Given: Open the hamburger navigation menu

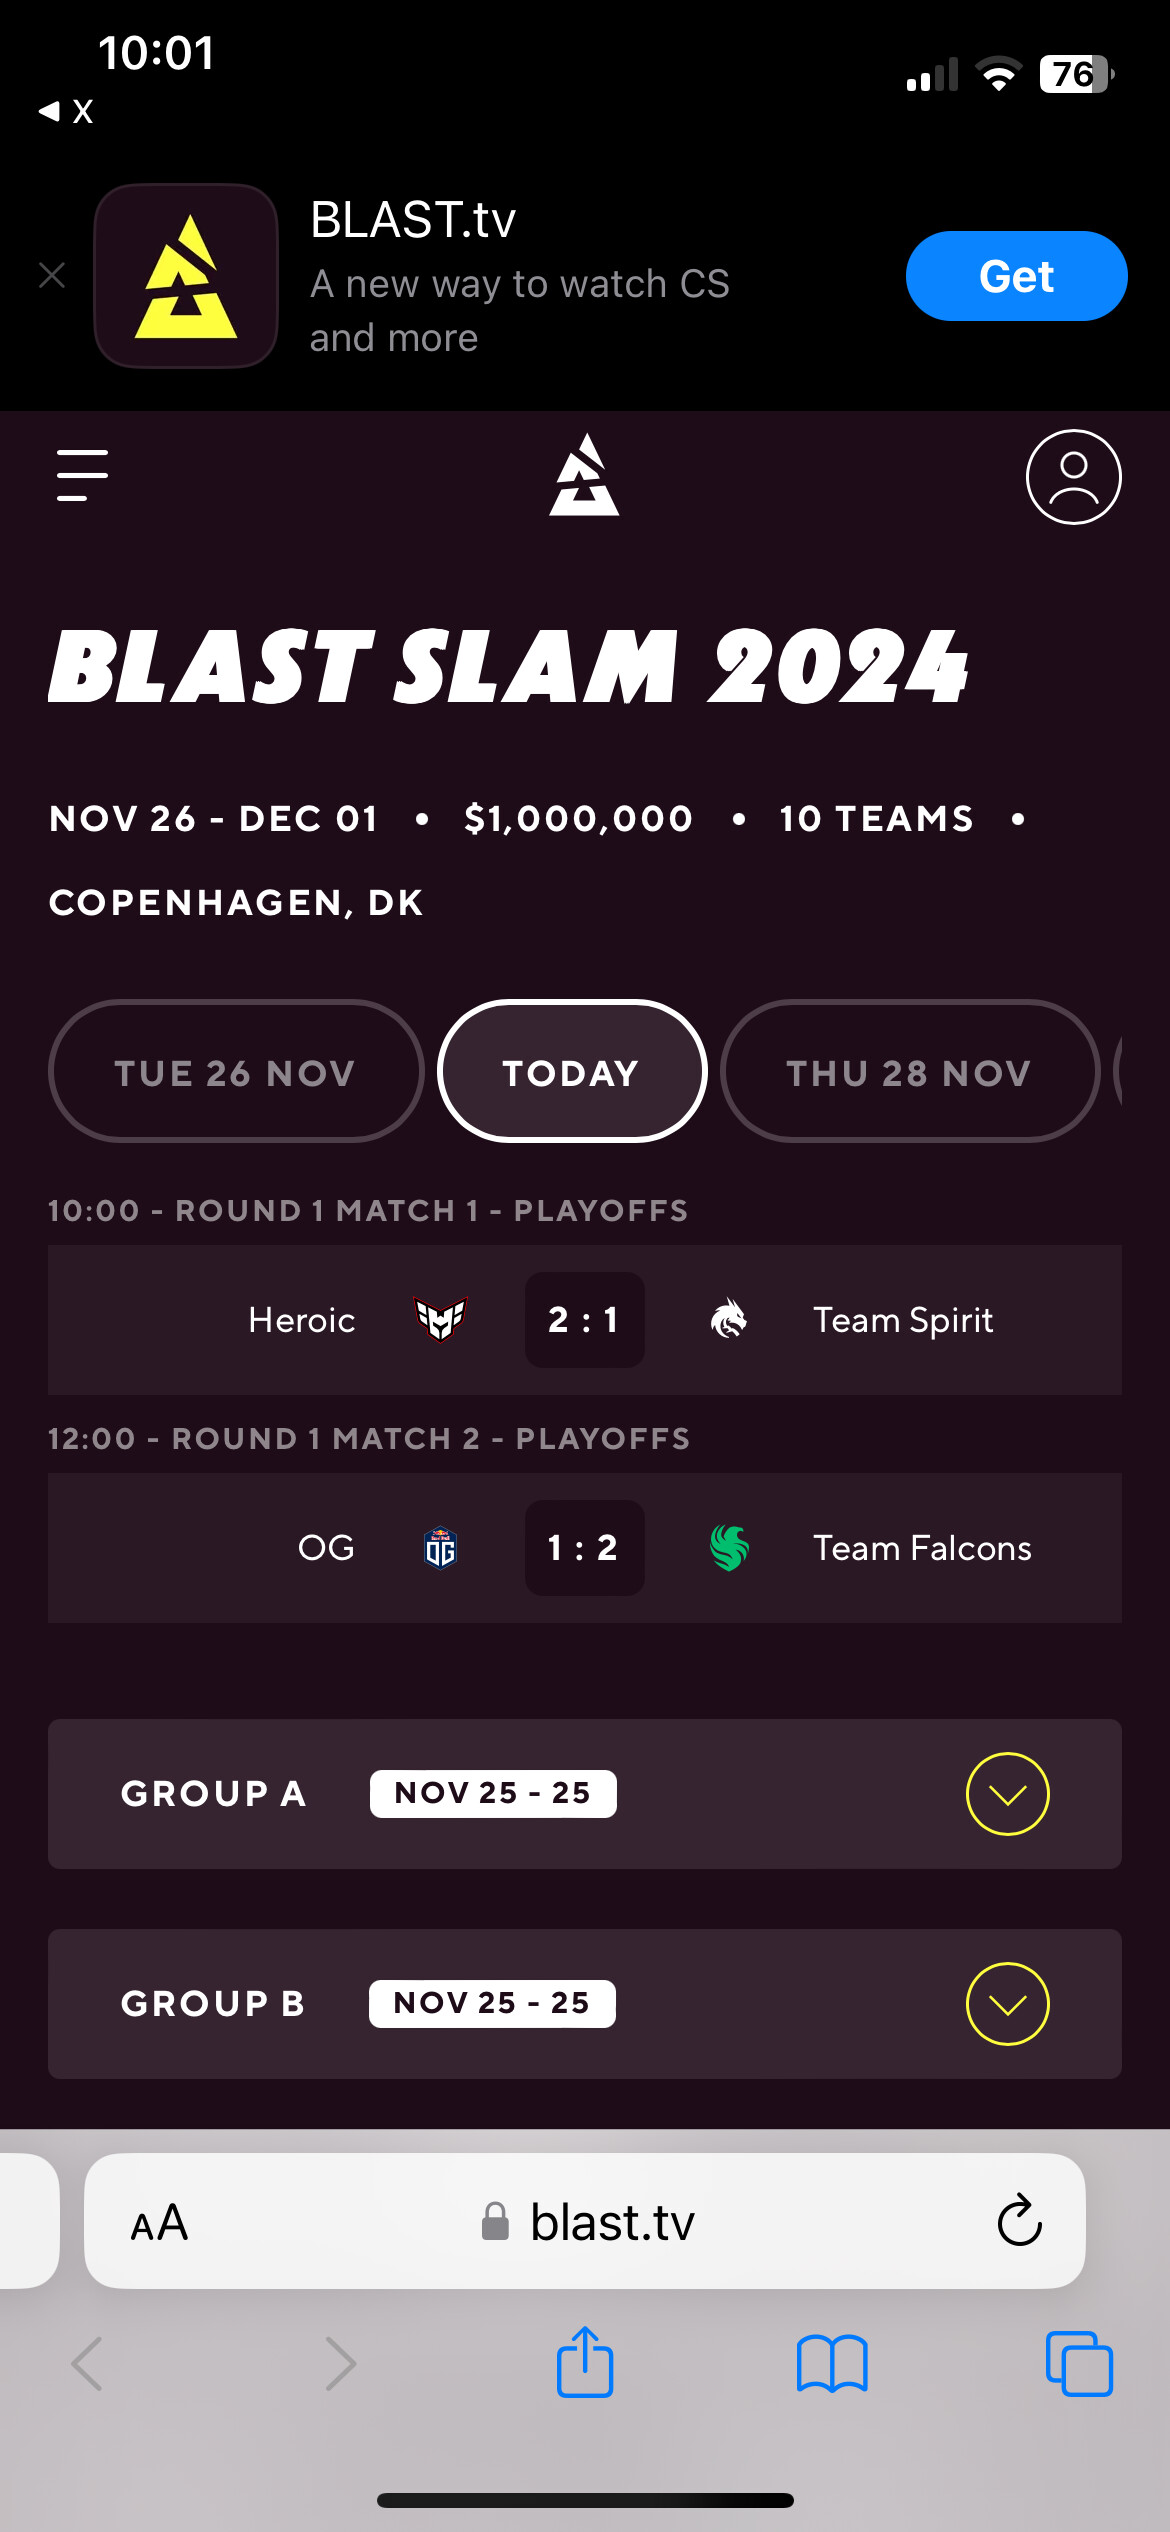Looking at the screenshot, I should coord(82,475).
